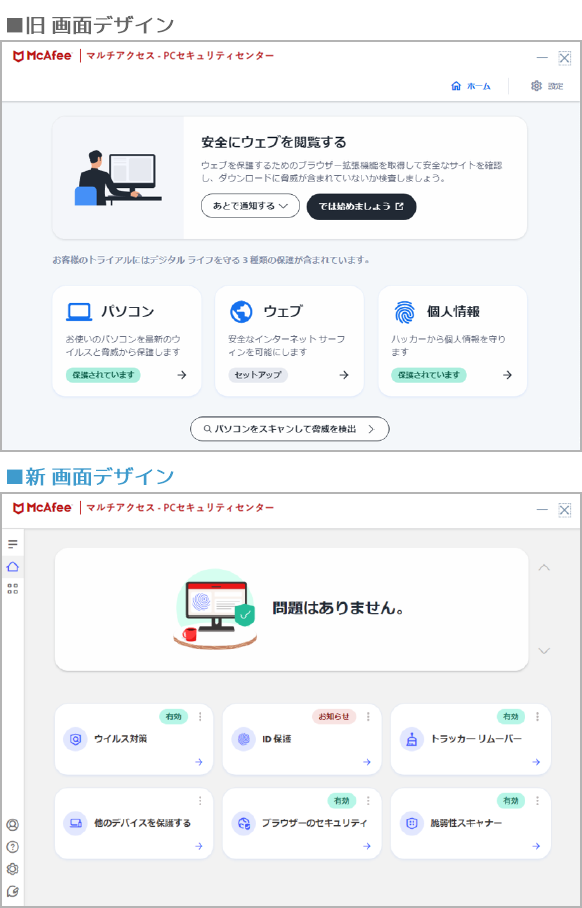582x908 pixels.
Task: Click the 脆弱性スキャナー card icon
Action: (x=412, y=823)
